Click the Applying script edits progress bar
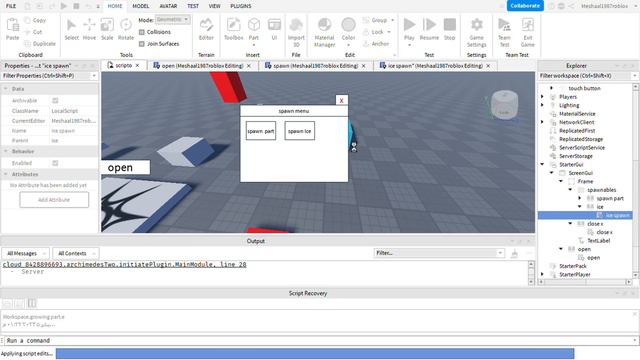The image size is (640, 360). point(315,354)
